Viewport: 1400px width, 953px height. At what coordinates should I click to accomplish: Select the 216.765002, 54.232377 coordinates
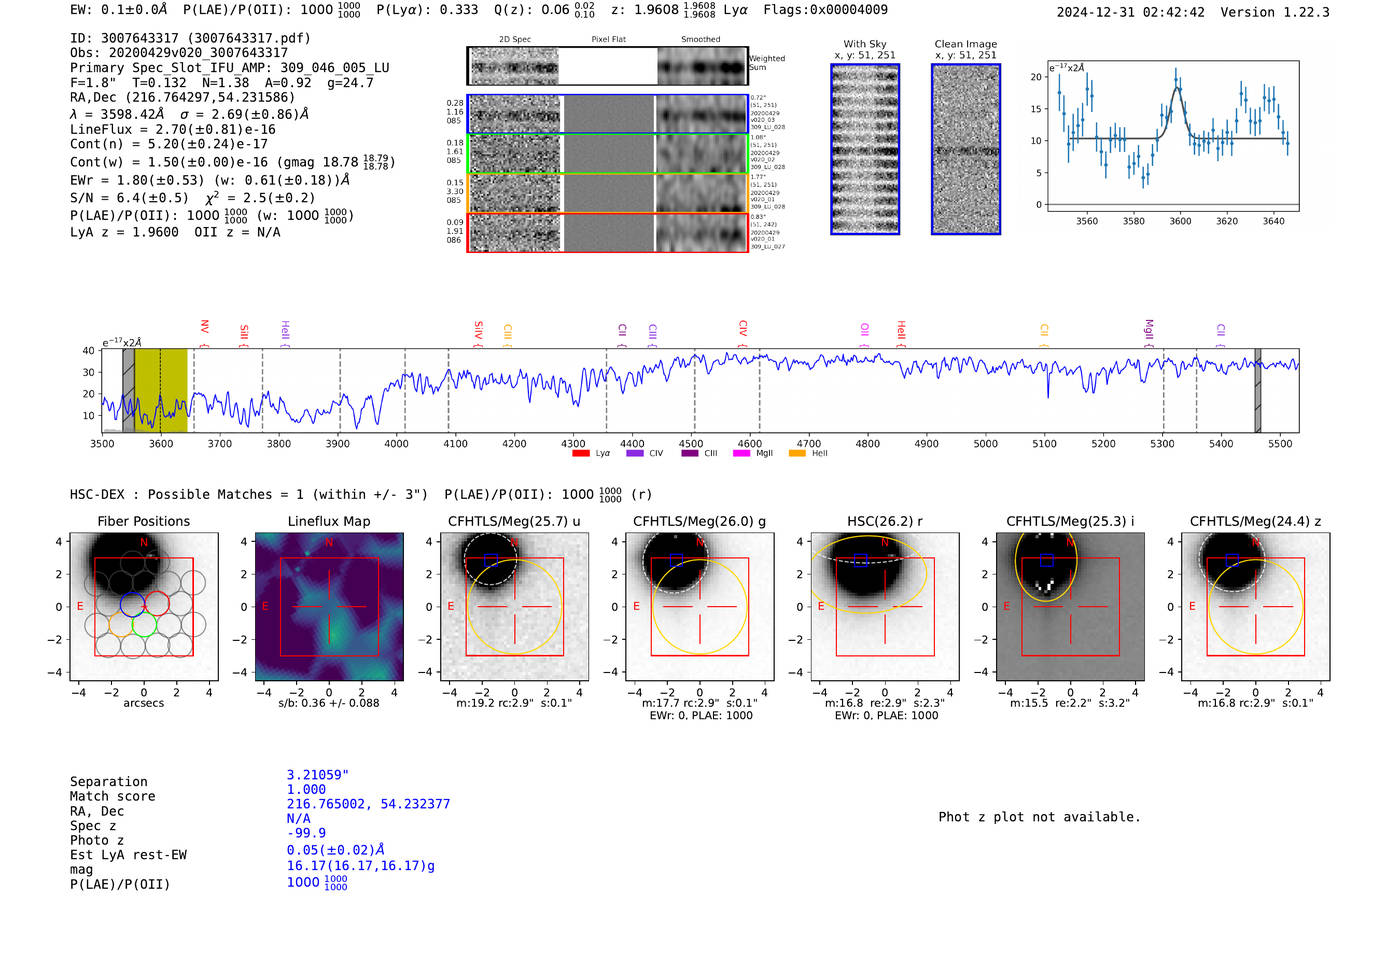coord(368,804)
